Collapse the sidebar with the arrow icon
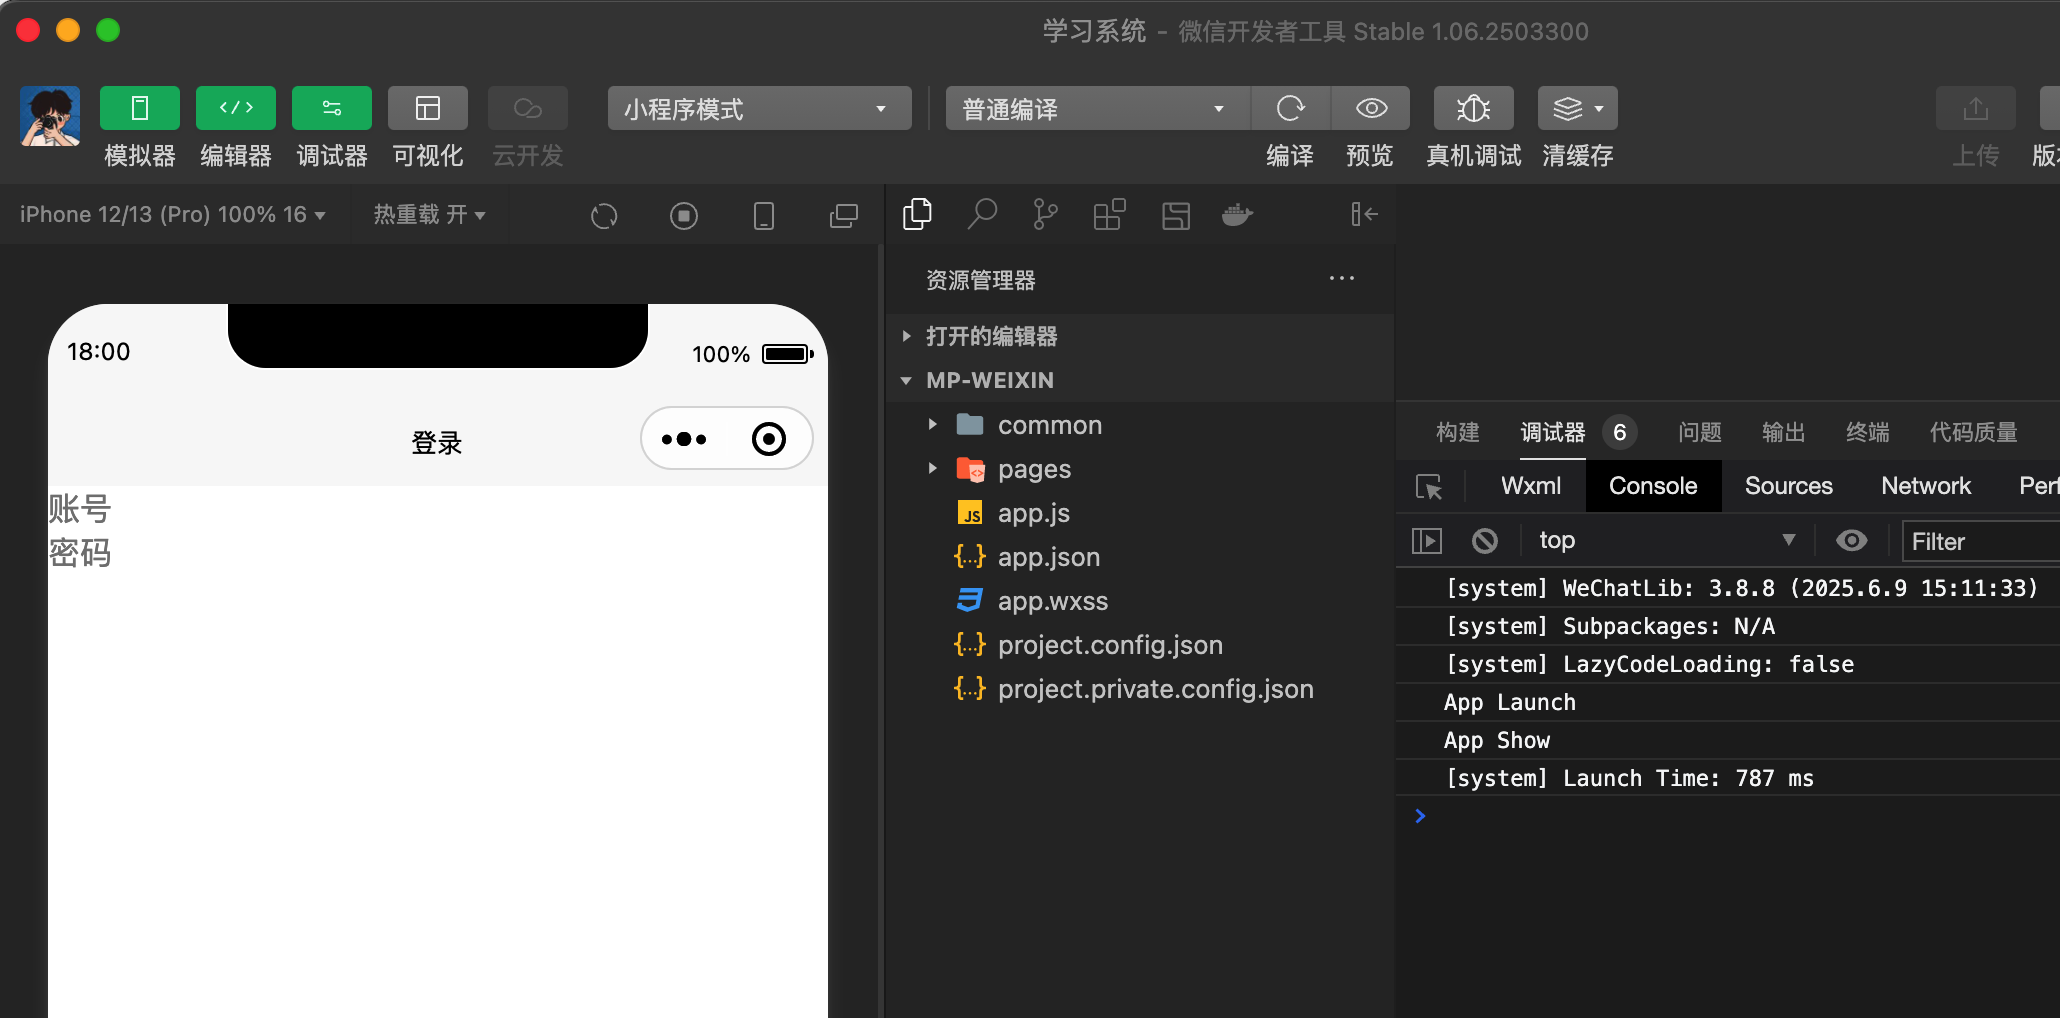Image resolution: width=2060 pixels, height=1018 pixels. tap(1364, 214)
